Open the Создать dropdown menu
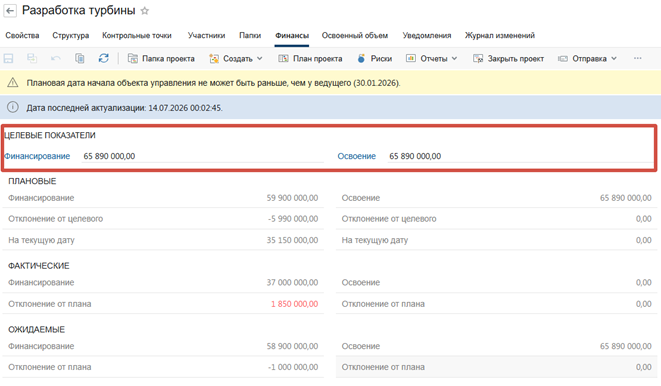The height and width of the screenshot is (386, 661). [x=236, y=59]
